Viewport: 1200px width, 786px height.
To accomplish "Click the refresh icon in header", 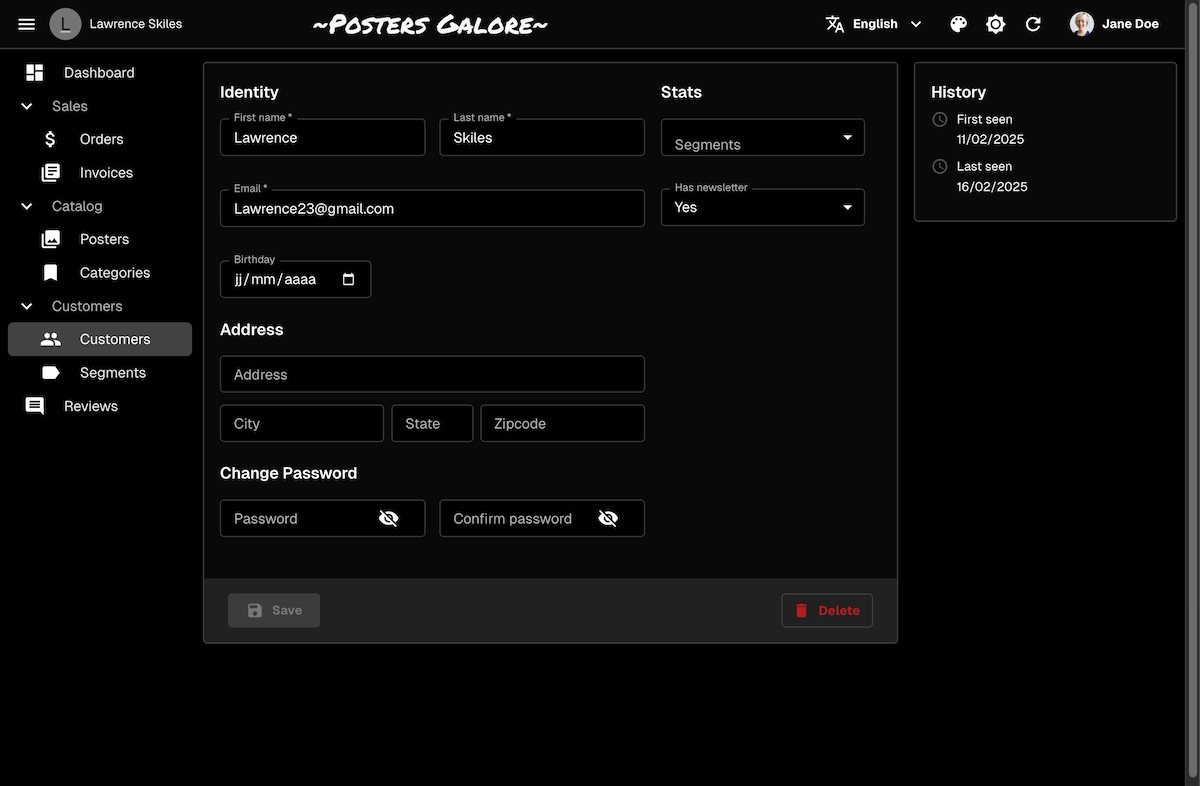I will tap(1033, 24).
